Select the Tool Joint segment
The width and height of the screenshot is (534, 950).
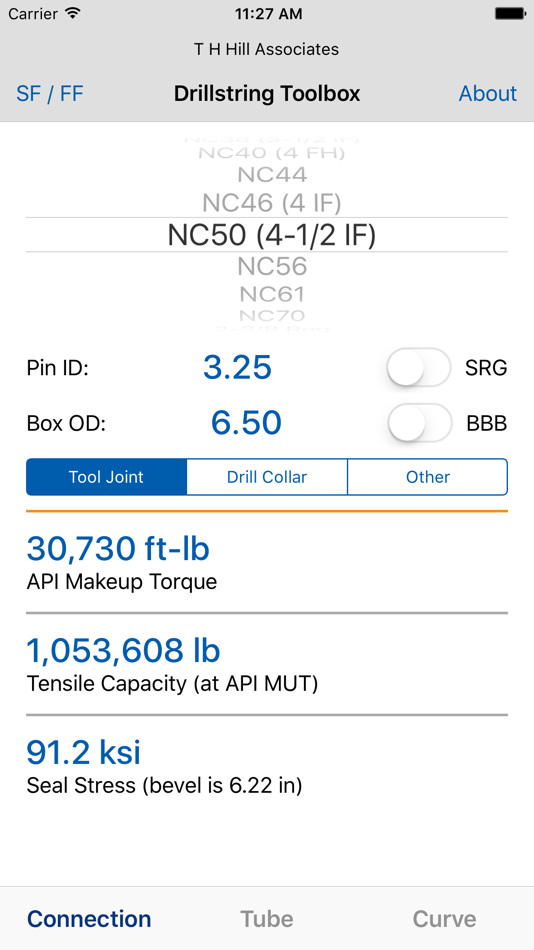(106, 477)
